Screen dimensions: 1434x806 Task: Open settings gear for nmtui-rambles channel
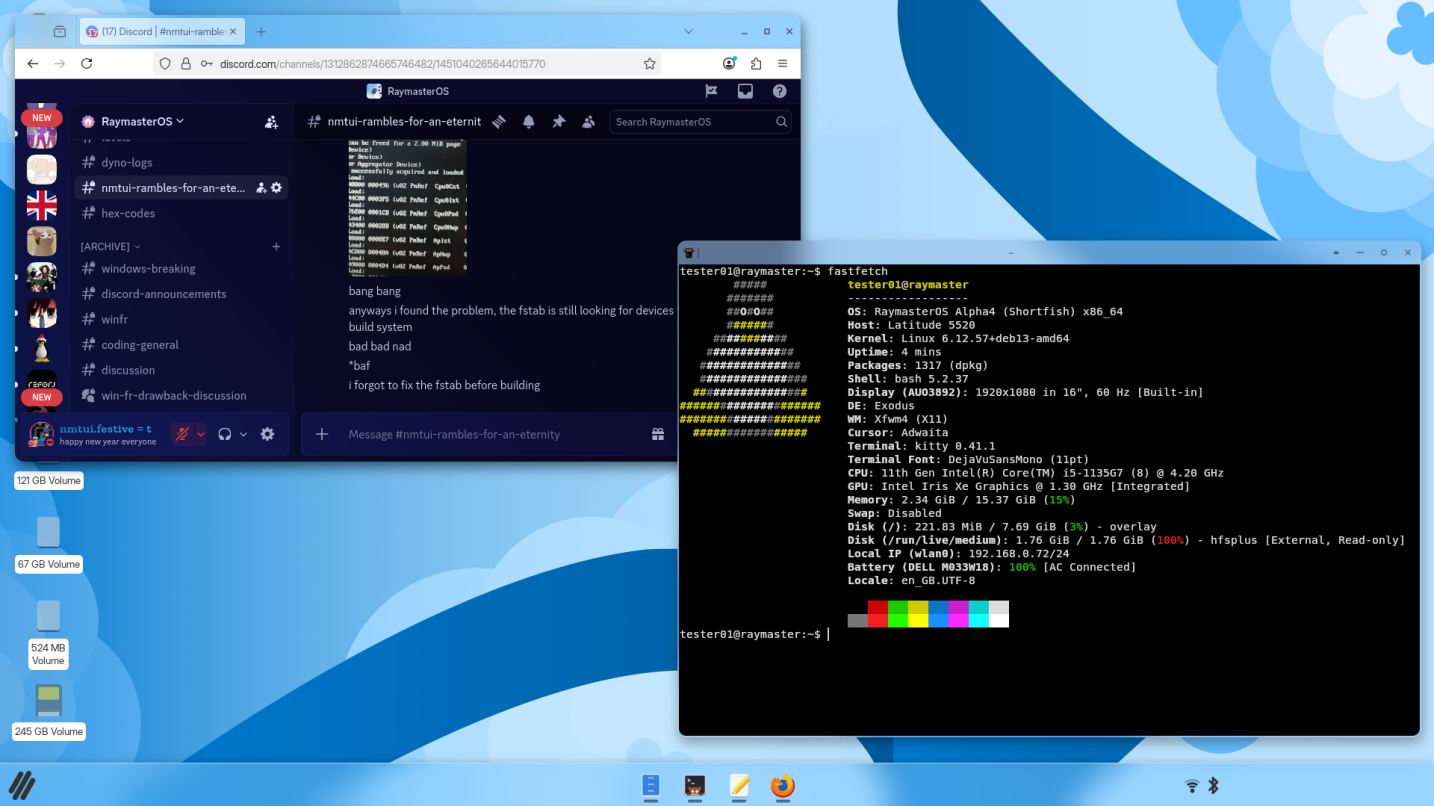(x=277, y=188)
